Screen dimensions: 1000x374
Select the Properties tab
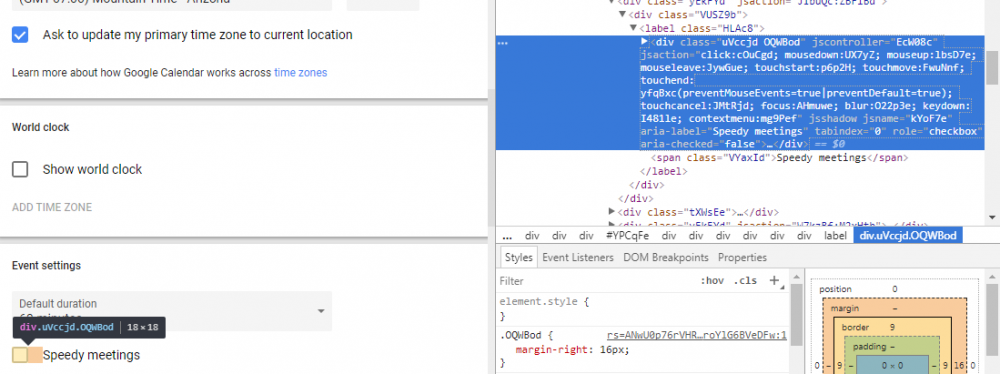[742, 257]
